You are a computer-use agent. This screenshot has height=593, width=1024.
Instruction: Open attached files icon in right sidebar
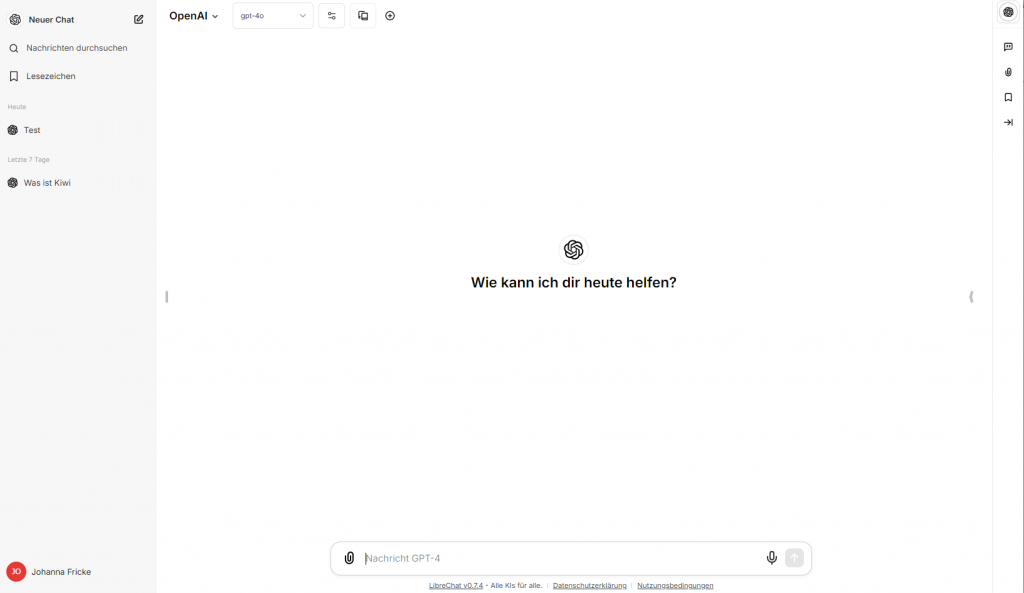(x=1008, y=72)
